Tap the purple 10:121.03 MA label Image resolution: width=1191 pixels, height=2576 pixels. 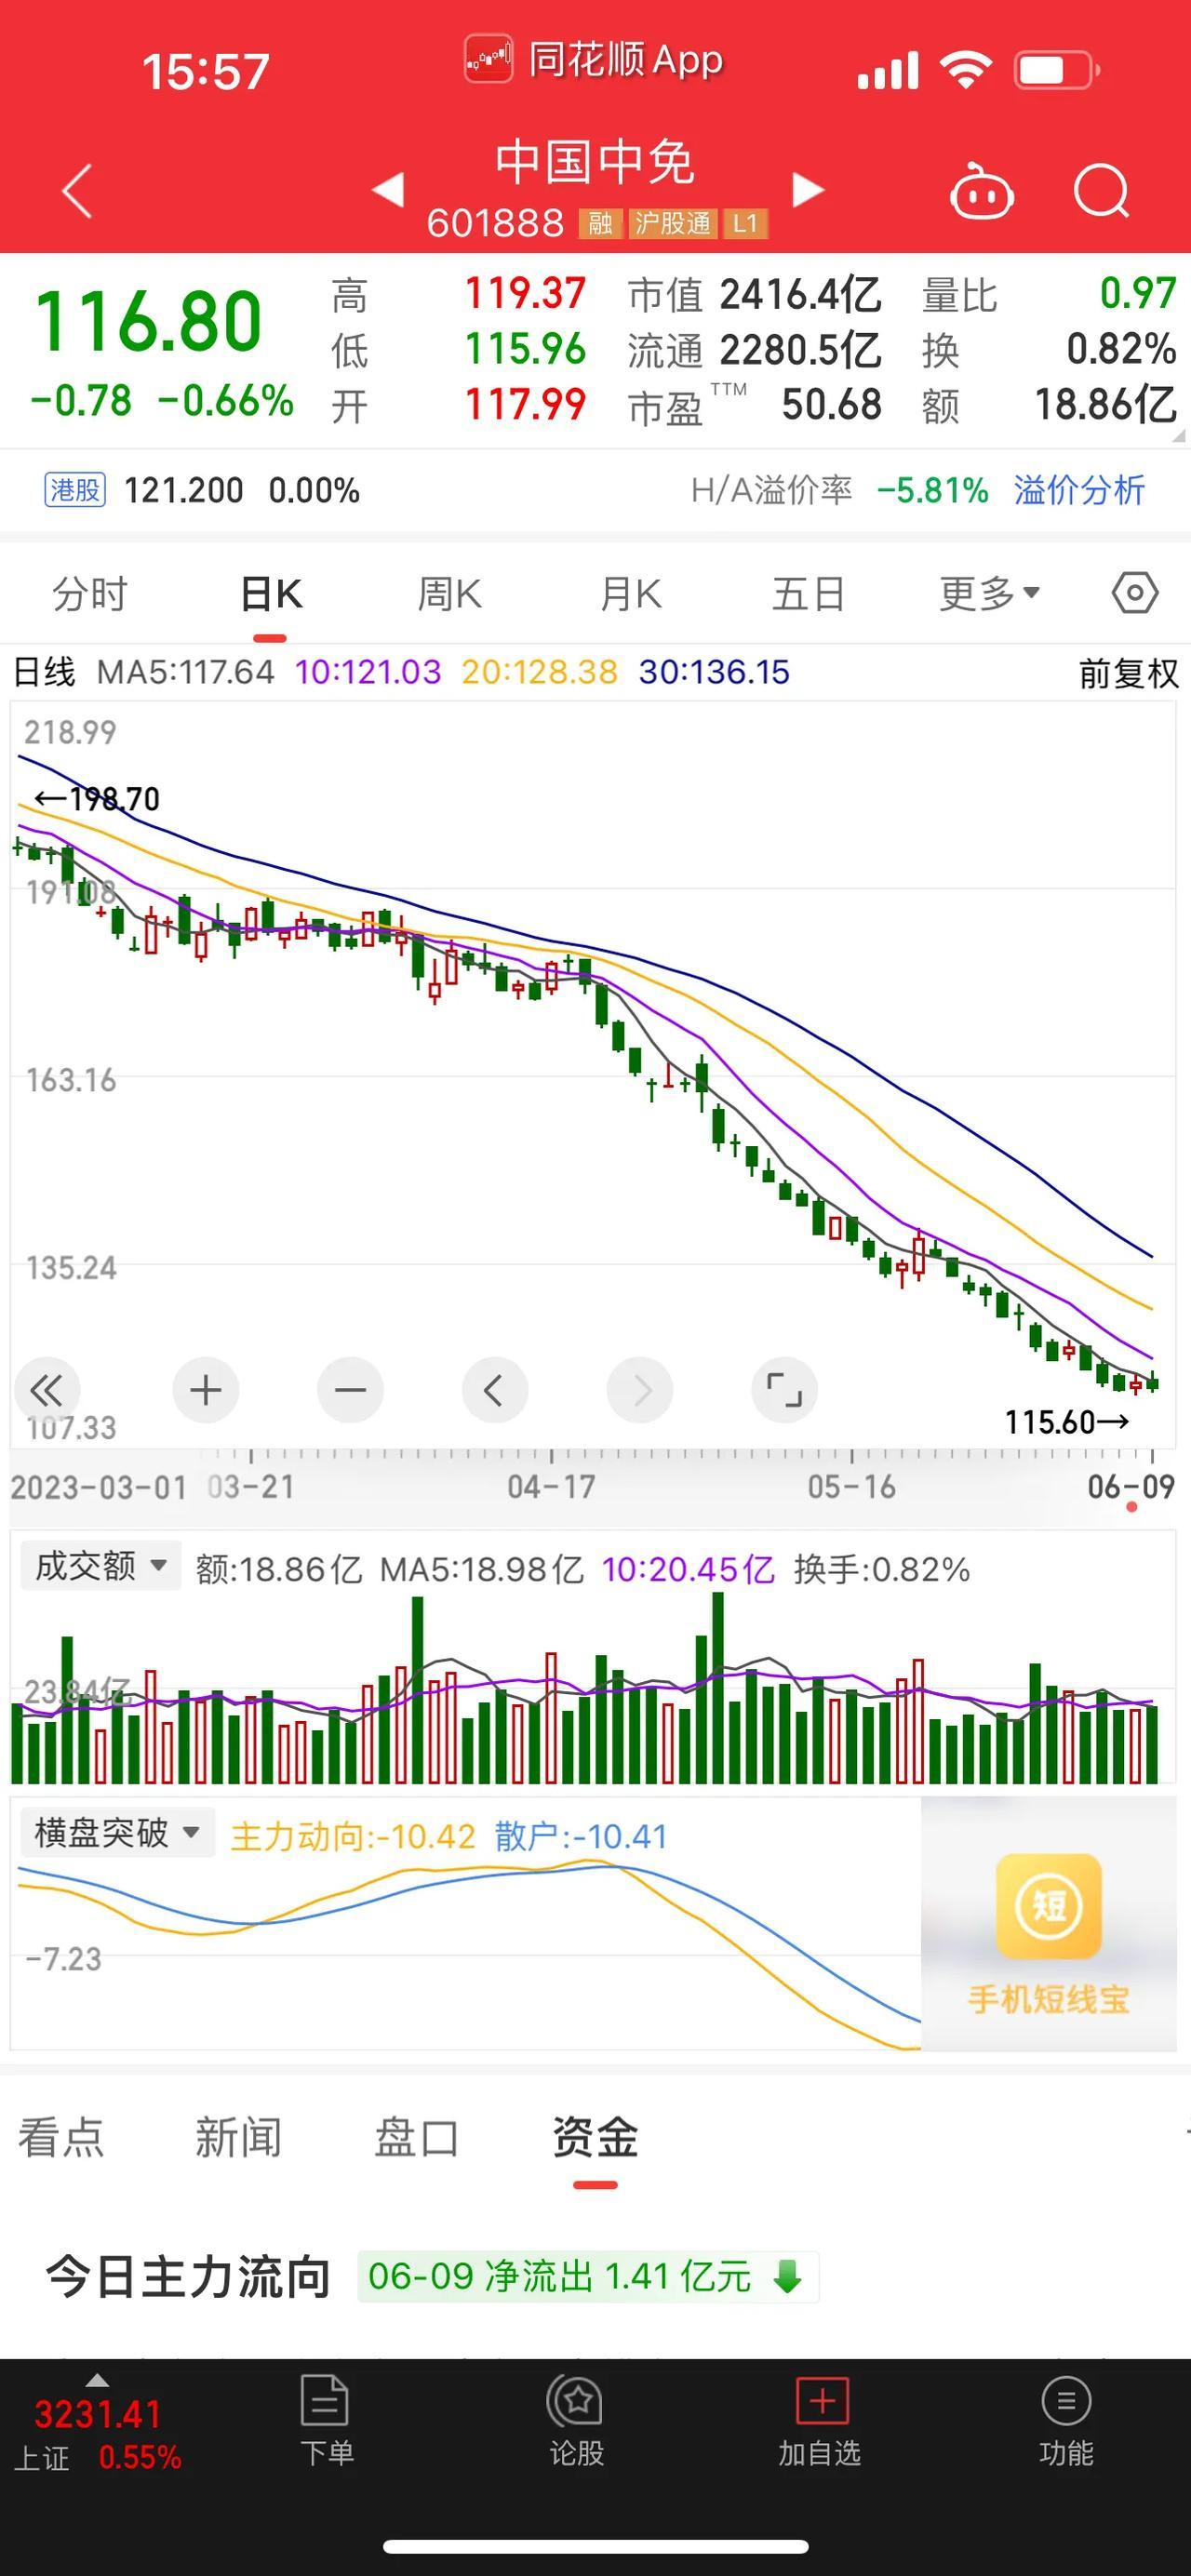(x=368, y=672)
